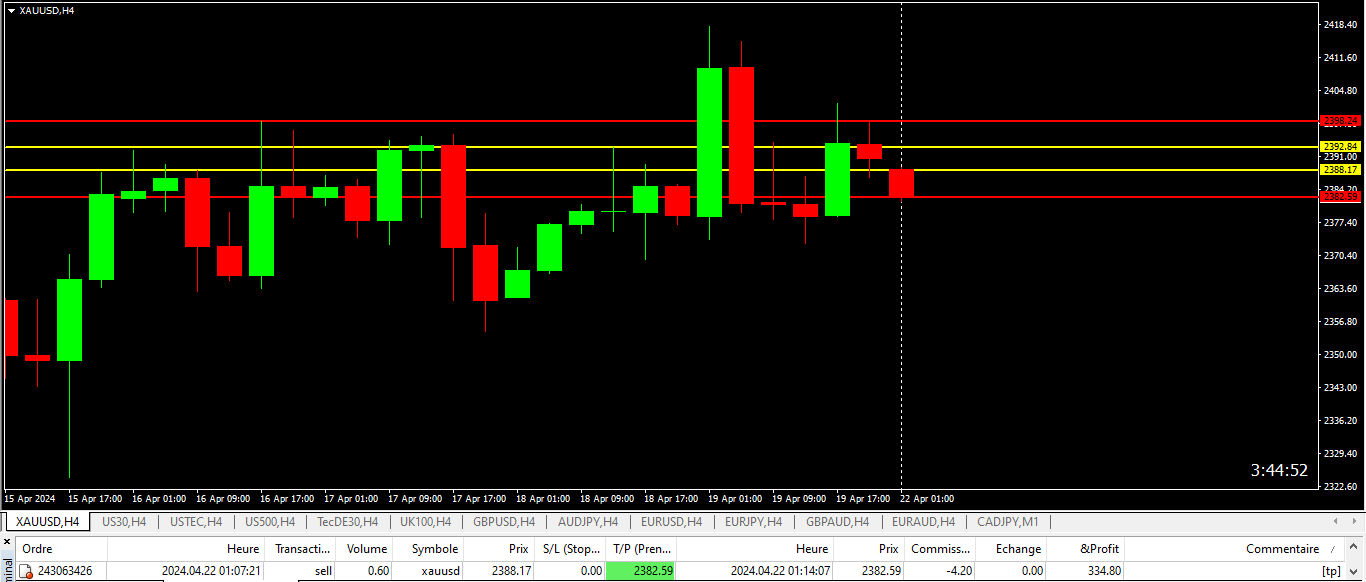The height and width of the screenshot is (582, 1366).
Task: Click the [tp] comment cell
Action: click(1331, 571)
